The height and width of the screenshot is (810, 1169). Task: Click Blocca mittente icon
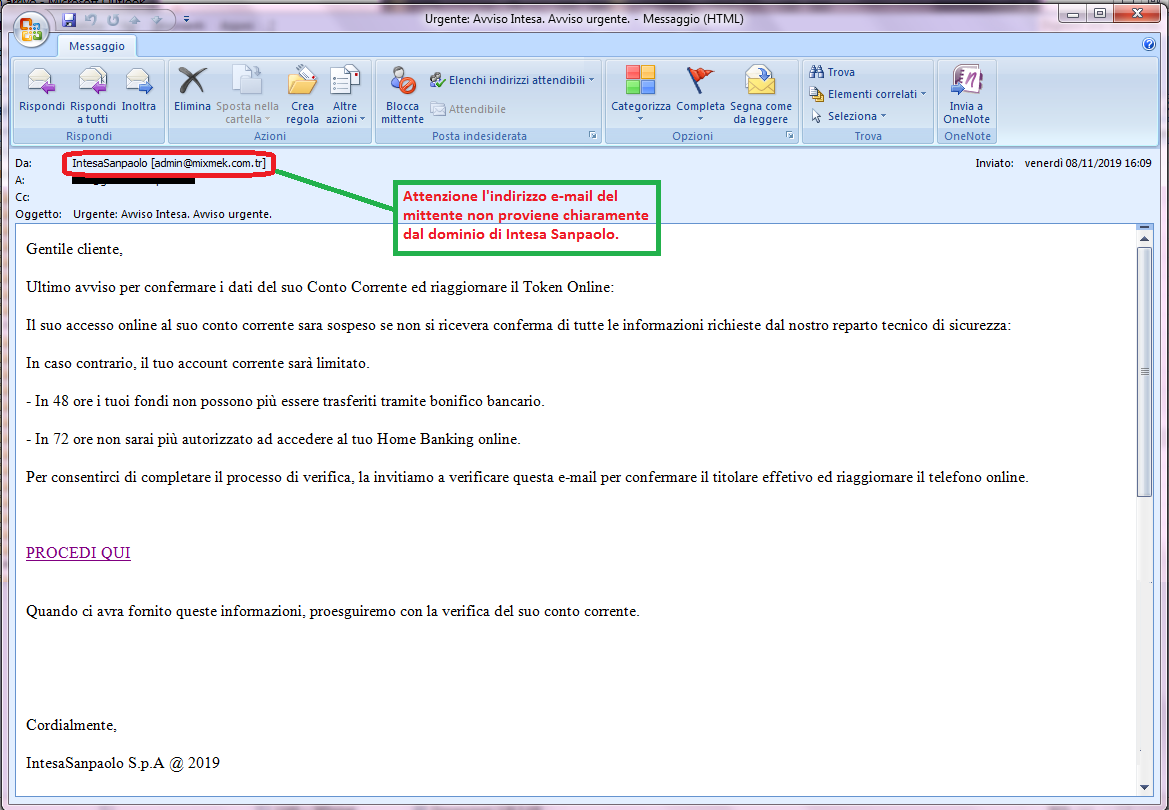point(403,95)
